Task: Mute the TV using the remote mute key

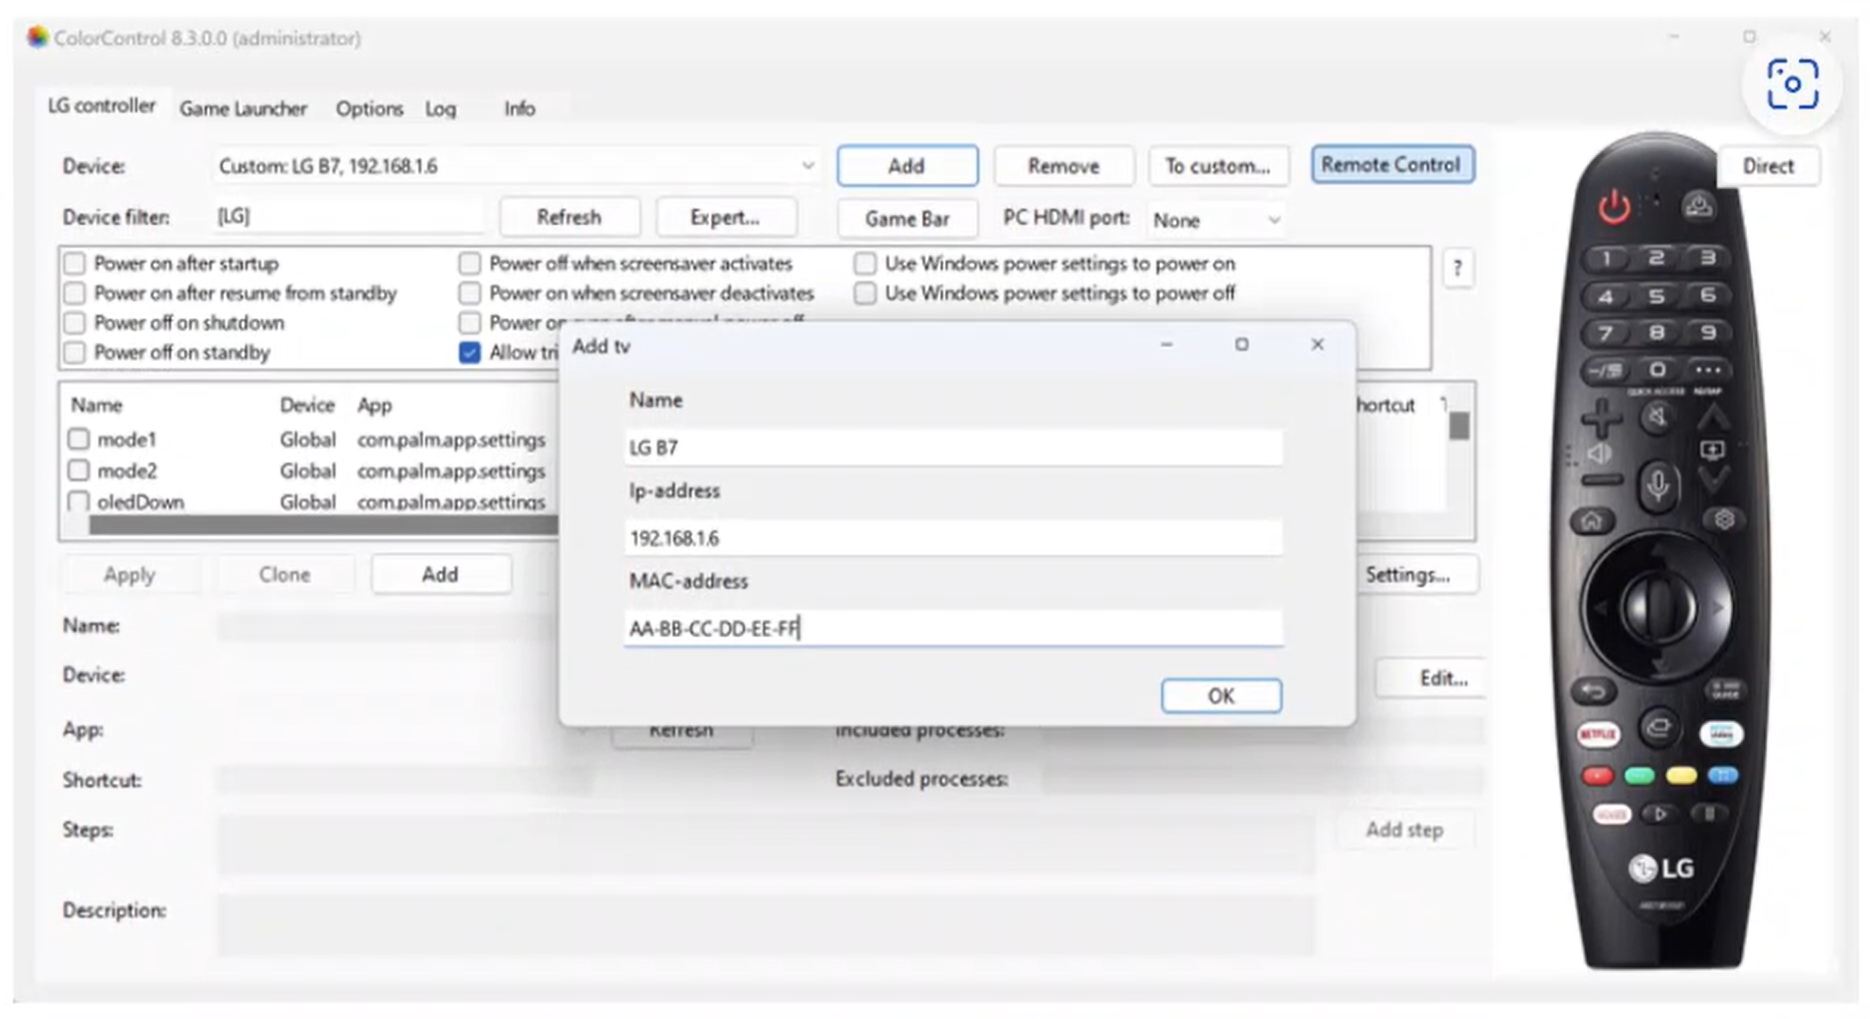Action: click(1657, 416)
